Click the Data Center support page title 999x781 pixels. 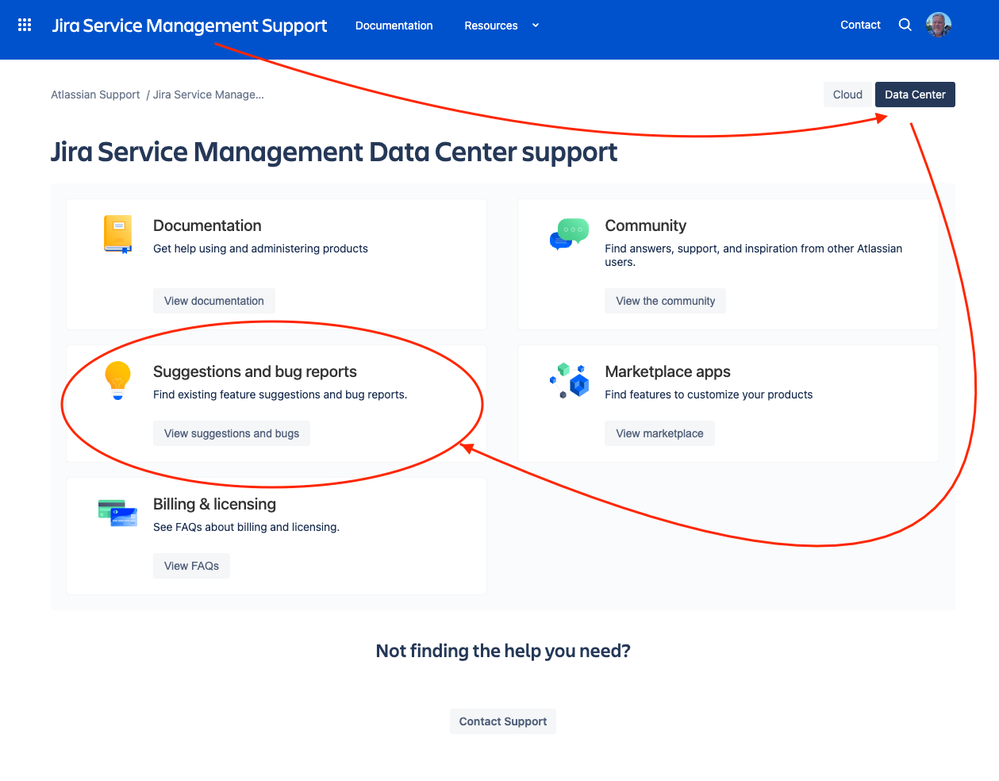click(x=334, y=152)
